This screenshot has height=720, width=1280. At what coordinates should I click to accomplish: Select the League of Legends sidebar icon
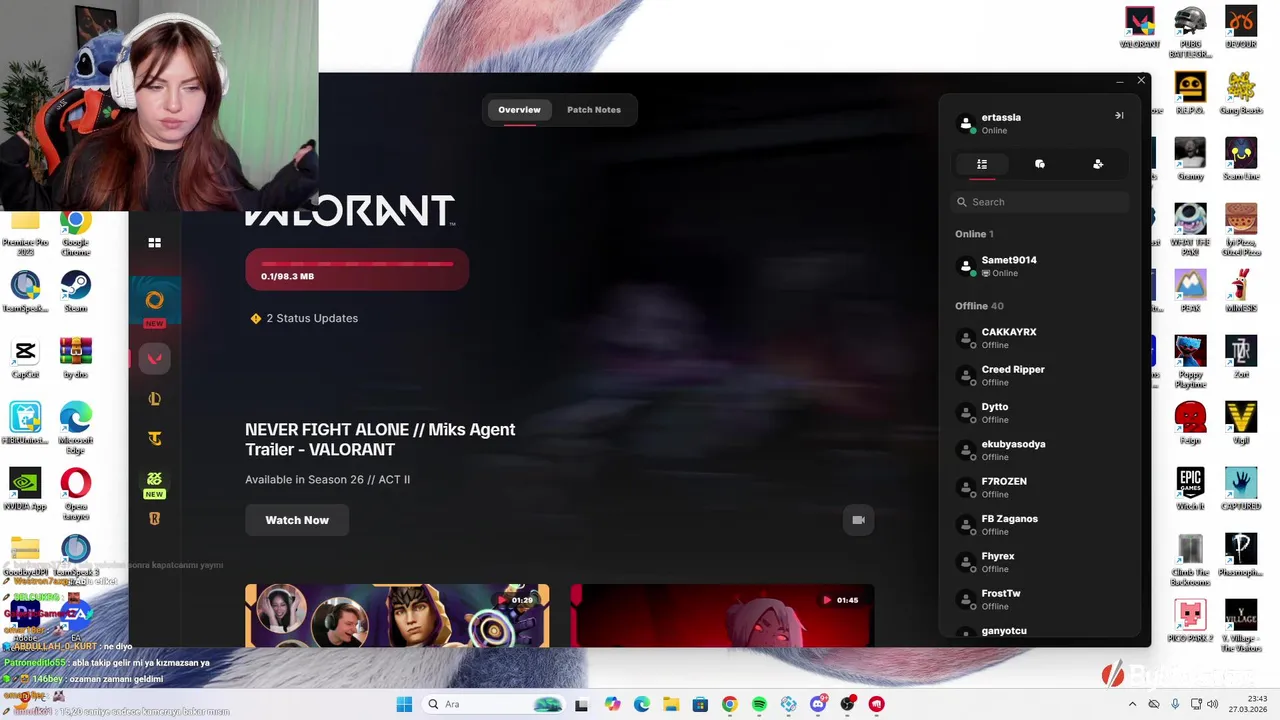tap(155, 399)
